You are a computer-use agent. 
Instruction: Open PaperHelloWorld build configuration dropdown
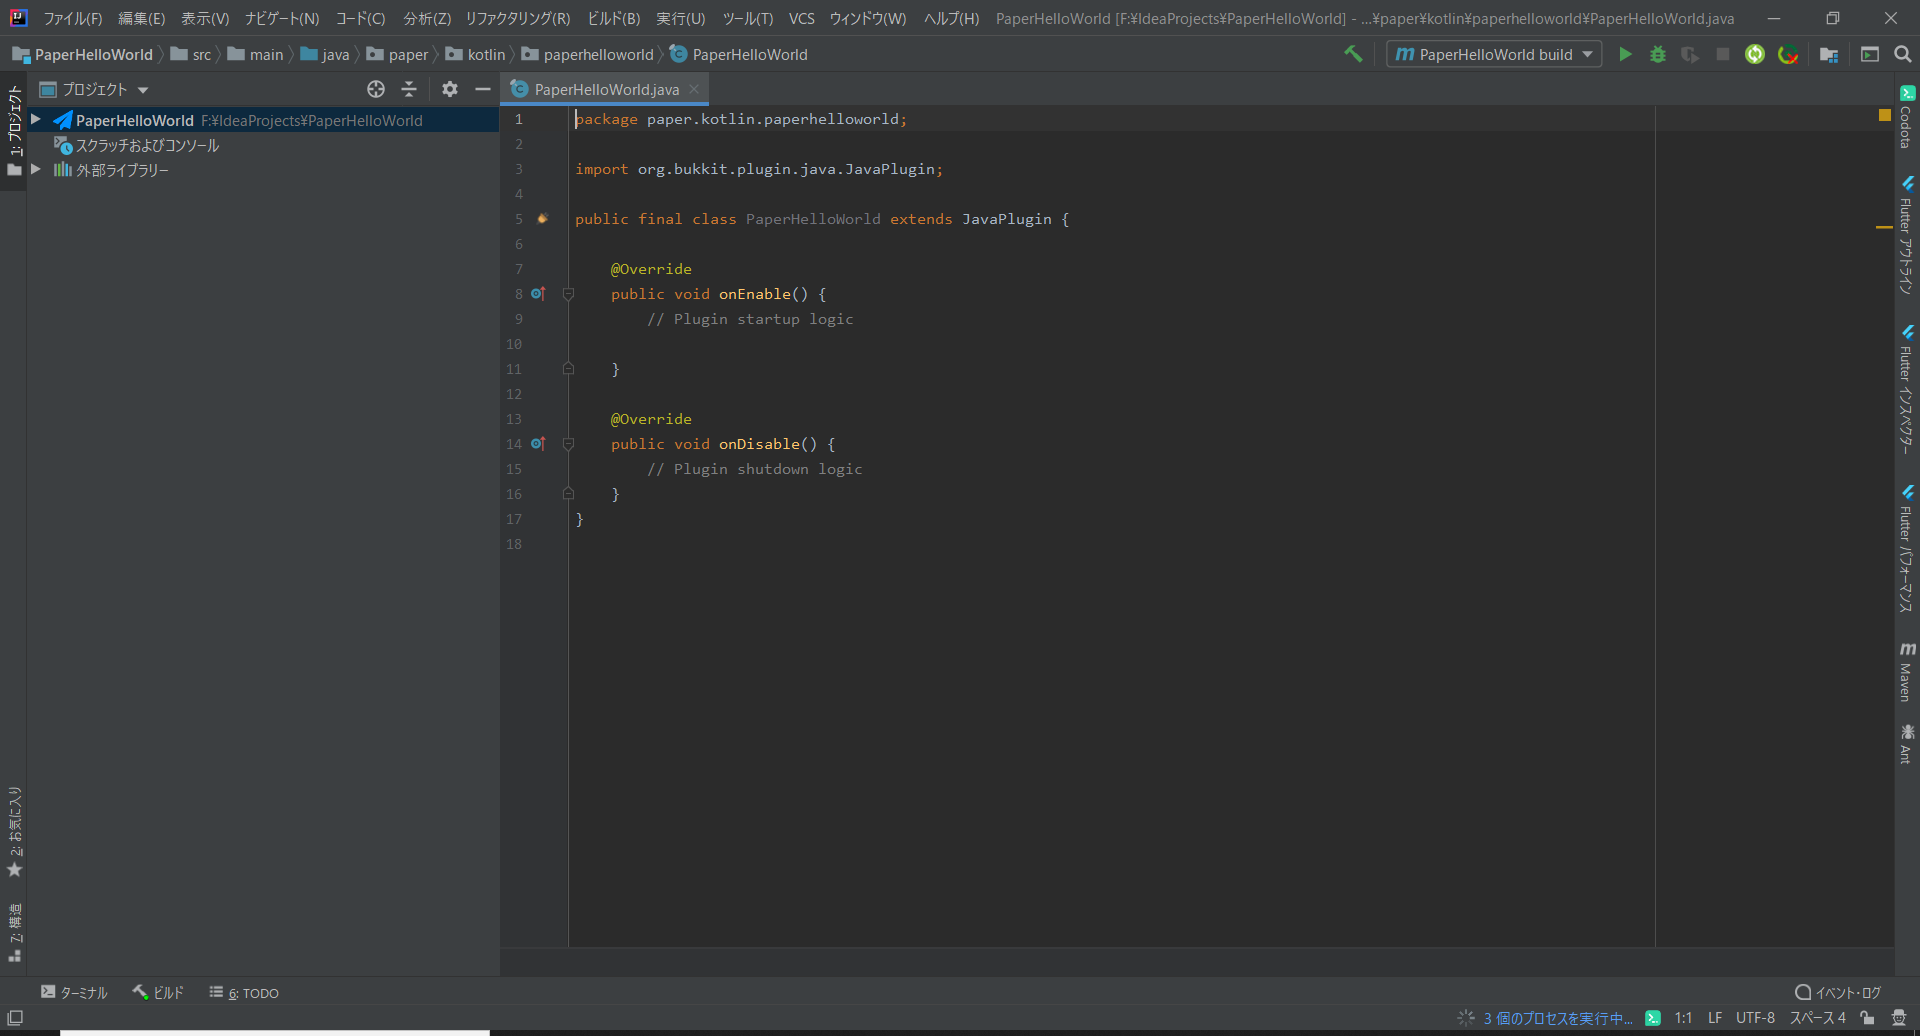(1494, 54)
